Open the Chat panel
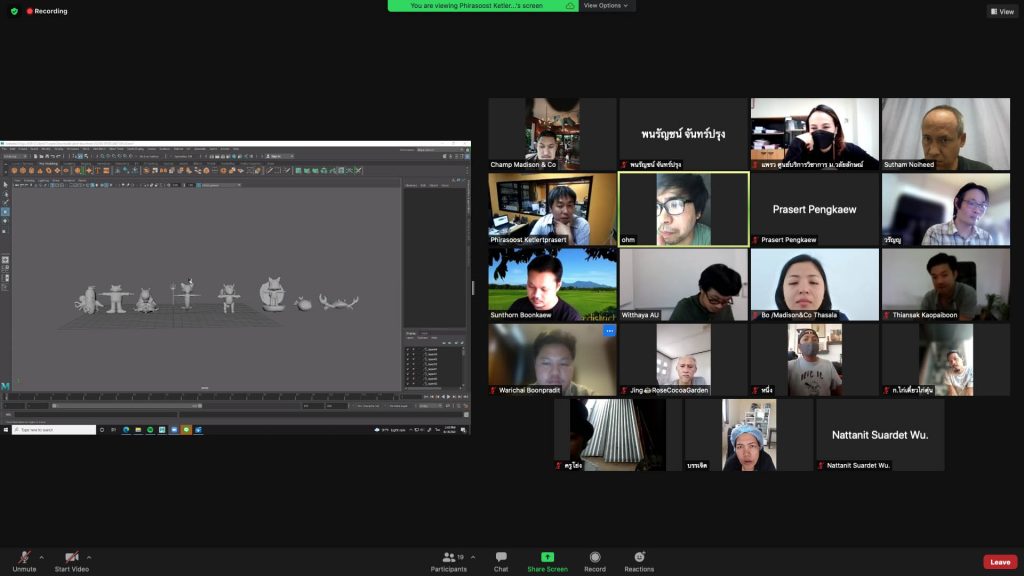 point(501,561)
